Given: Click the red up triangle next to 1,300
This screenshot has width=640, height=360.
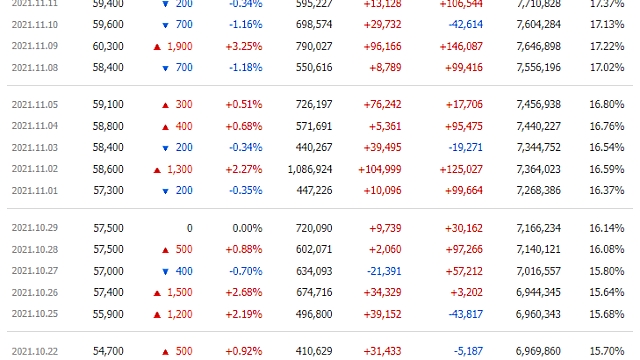Looking at the screenshot, I should tap(157, 170).
